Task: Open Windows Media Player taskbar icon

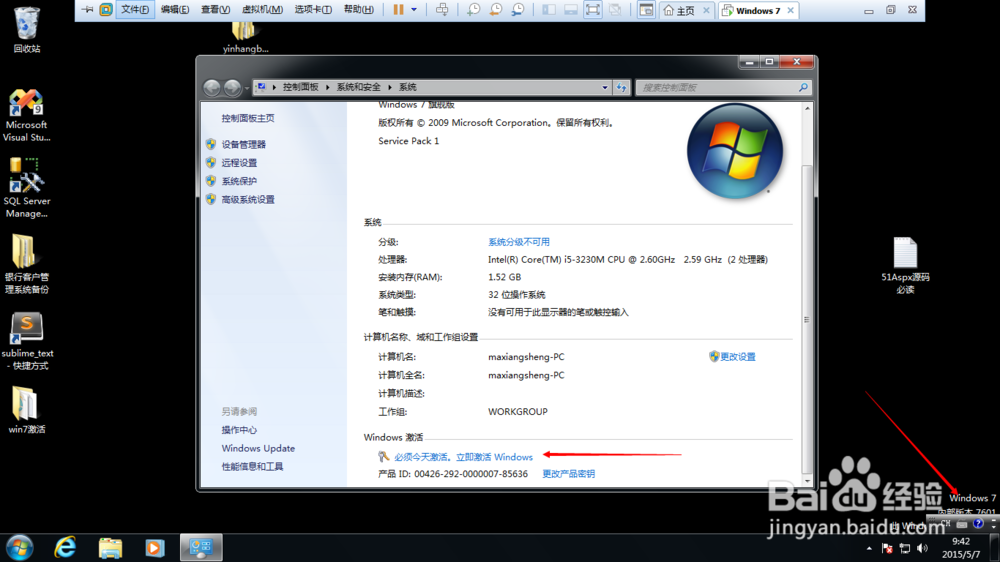Action: coord(154,547)
